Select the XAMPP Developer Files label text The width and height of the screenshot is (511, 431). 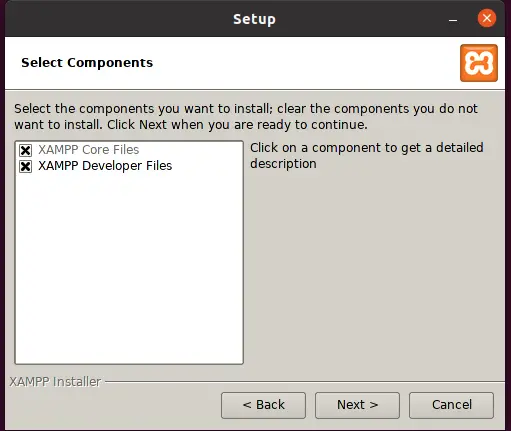pyautogui.click(x=105, y=166)
